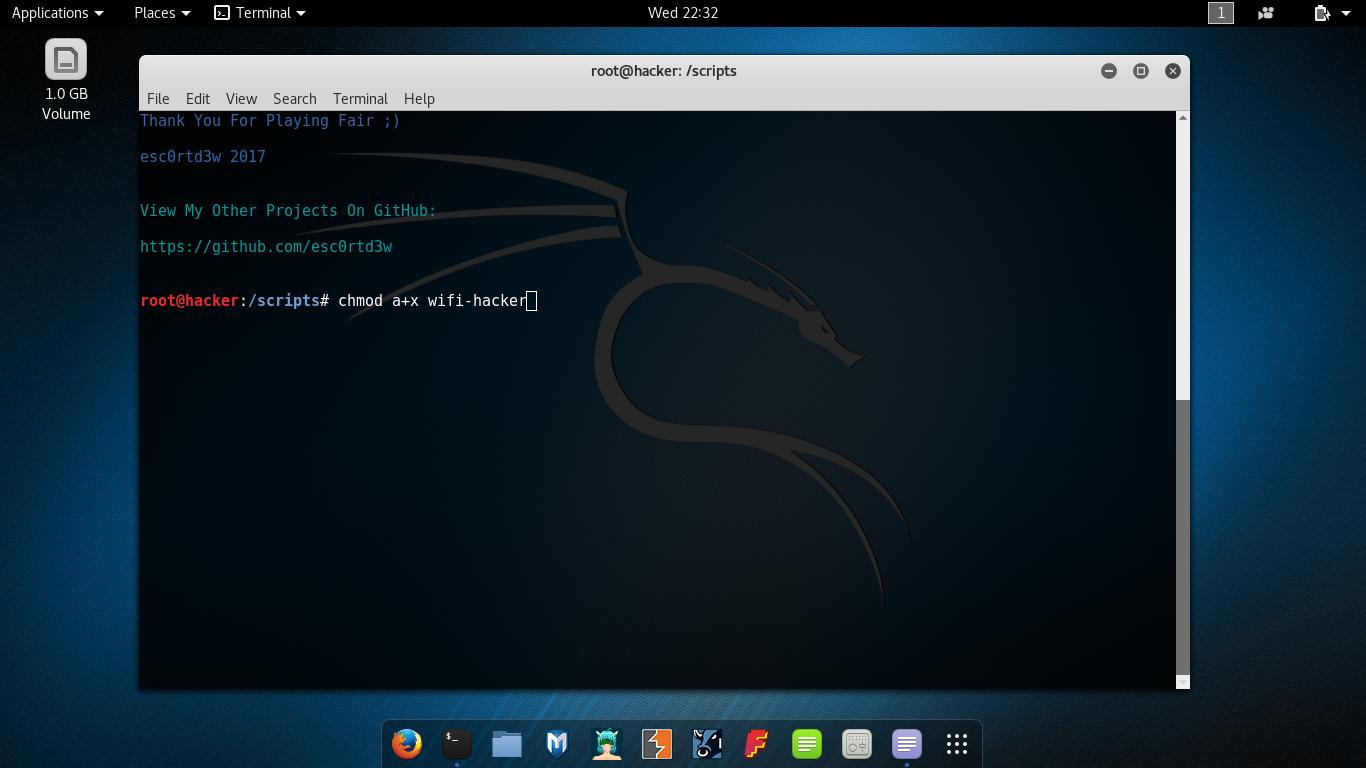Open the green Text Editor dock icon

(806, 744)
